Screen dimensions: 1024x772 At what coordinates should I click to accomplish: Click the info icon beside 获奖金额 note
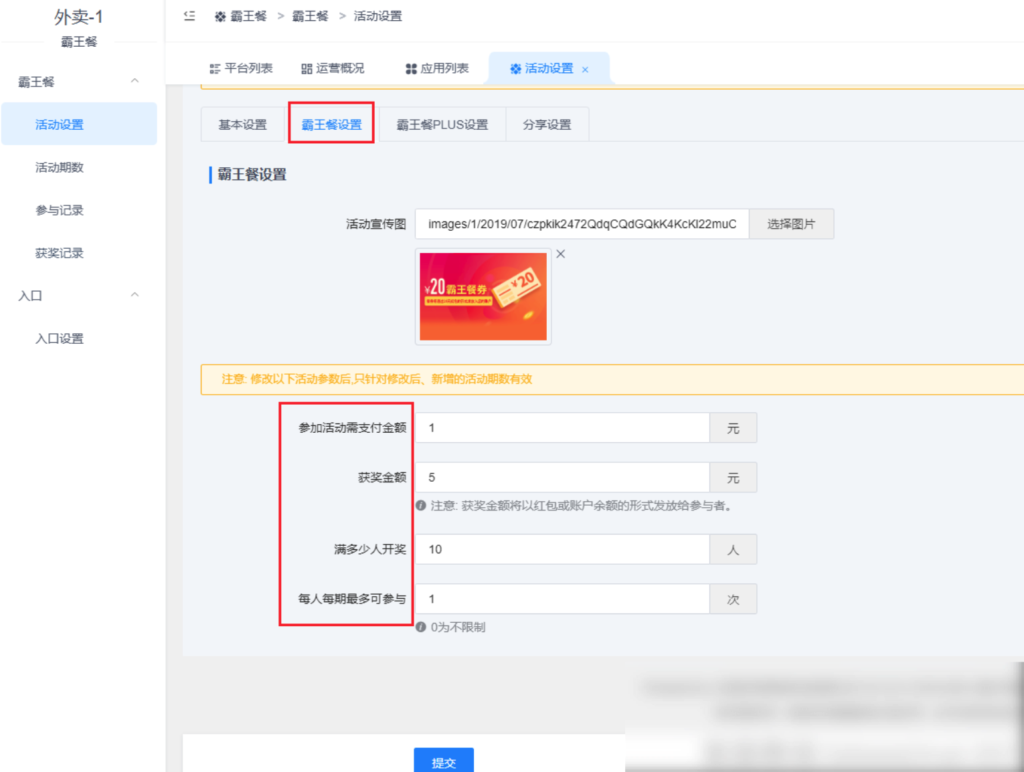pyautogui.click(x=421, y=506)
